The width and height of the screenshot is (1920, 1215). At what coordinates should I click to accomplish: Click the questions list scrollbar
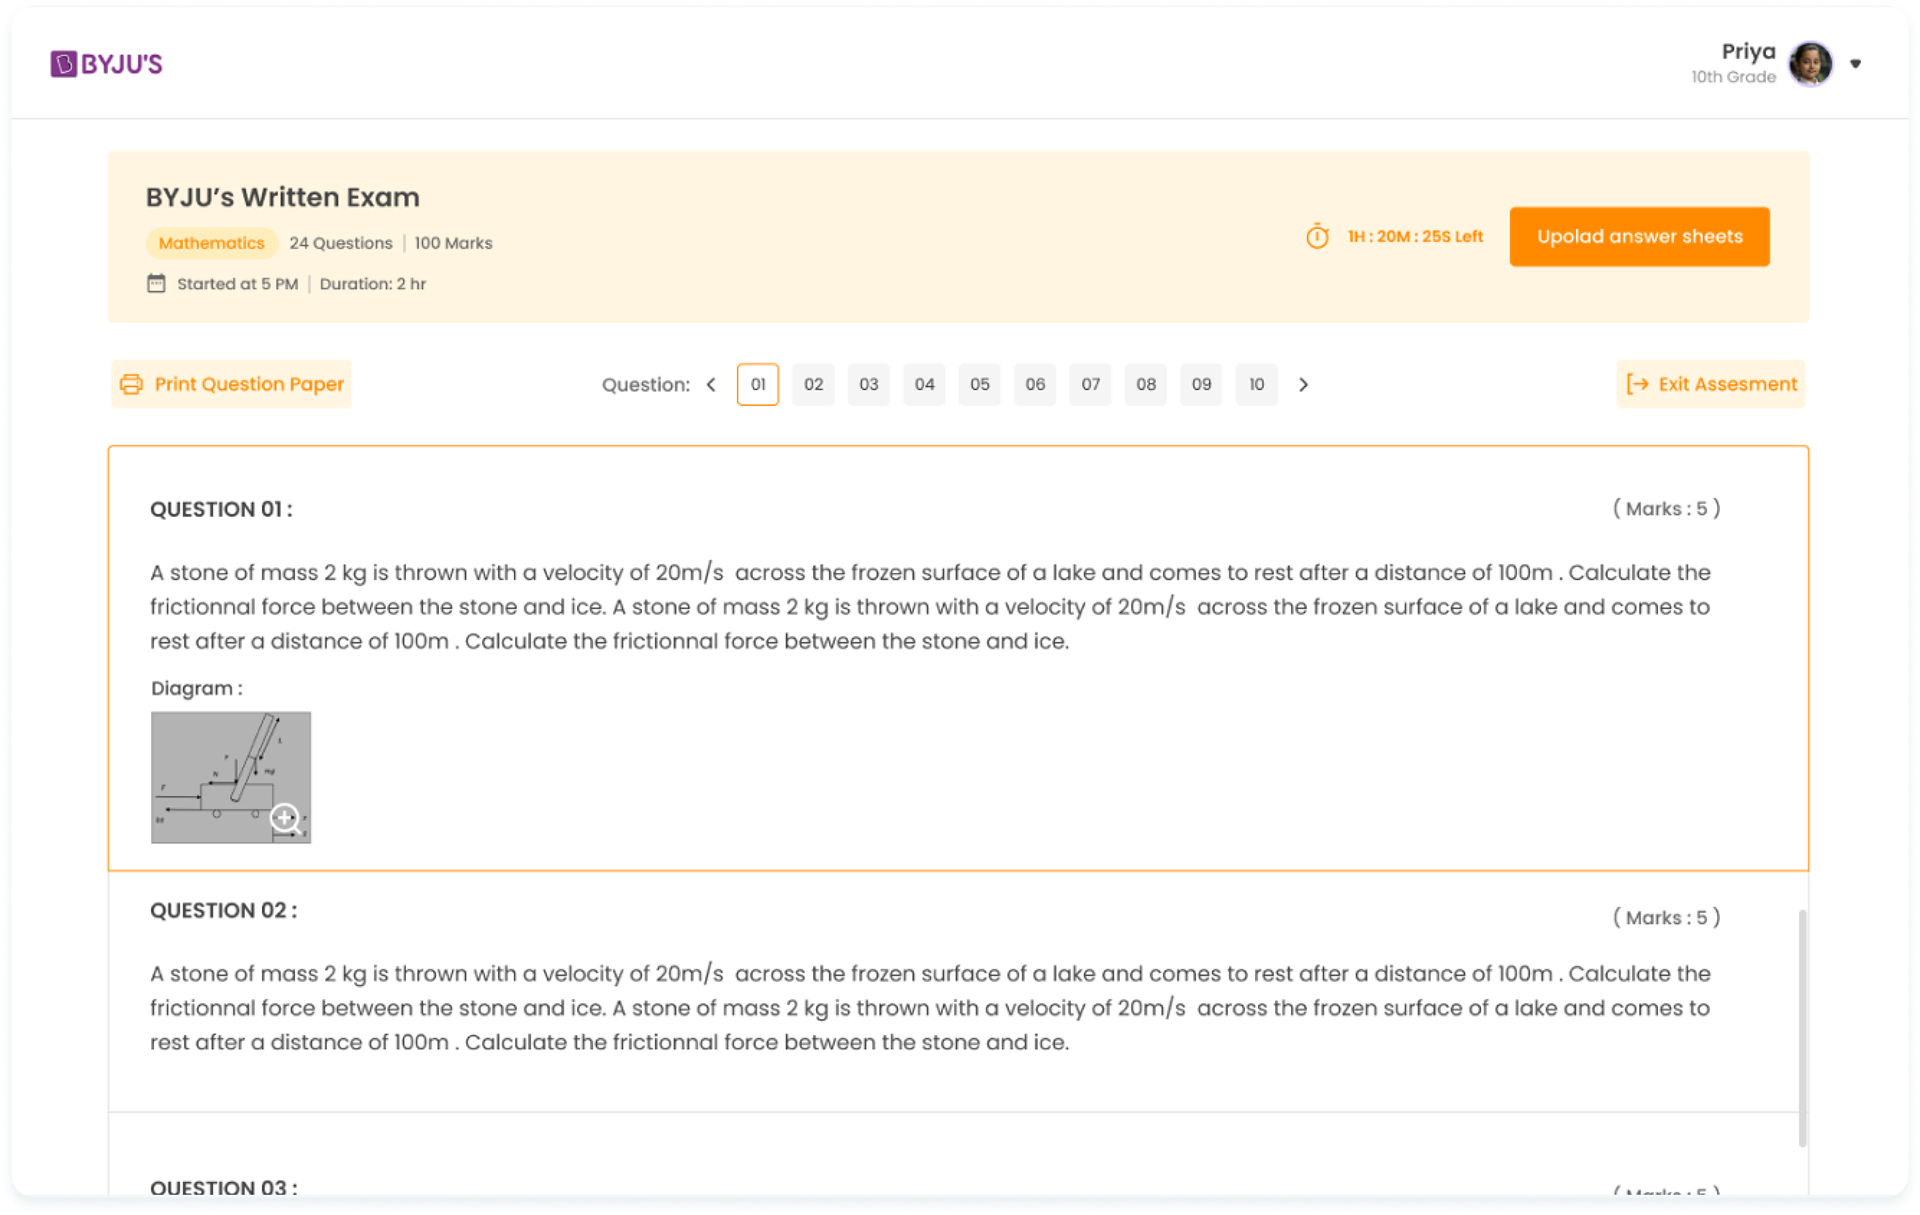[x=1802, y=1028]
